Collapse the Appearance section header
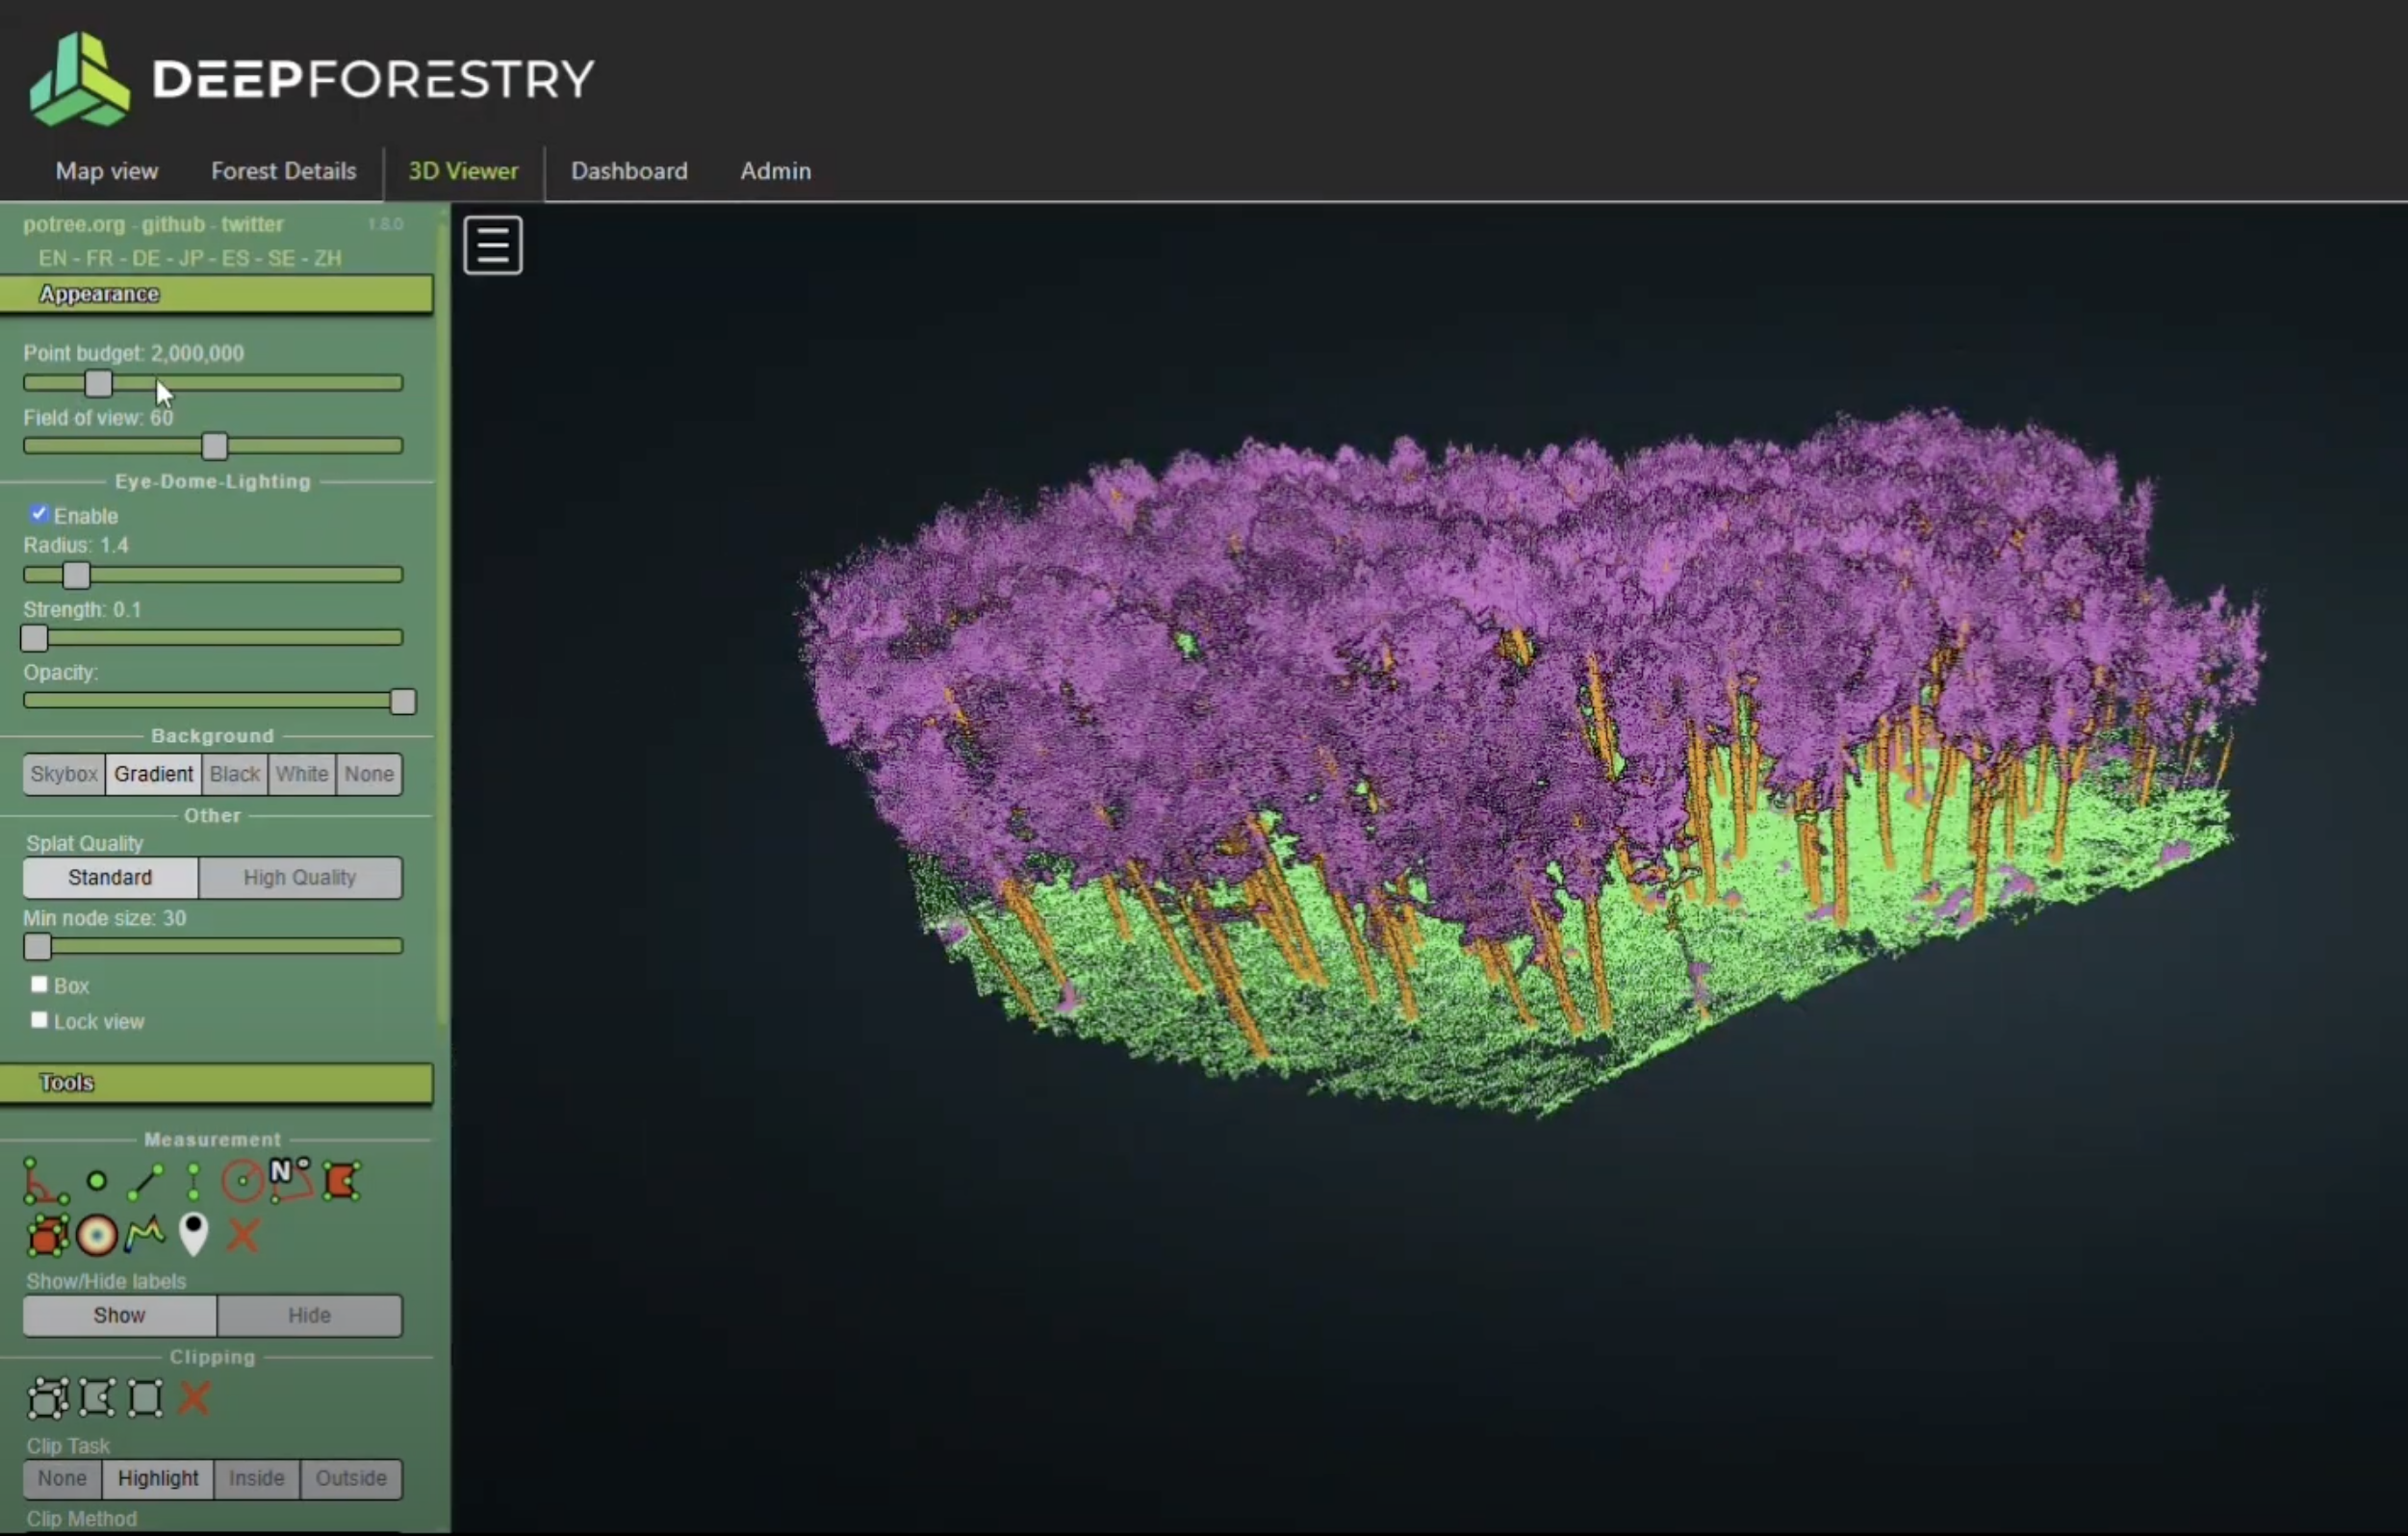The image size is (2408, 1536). [x=216, y=294]
